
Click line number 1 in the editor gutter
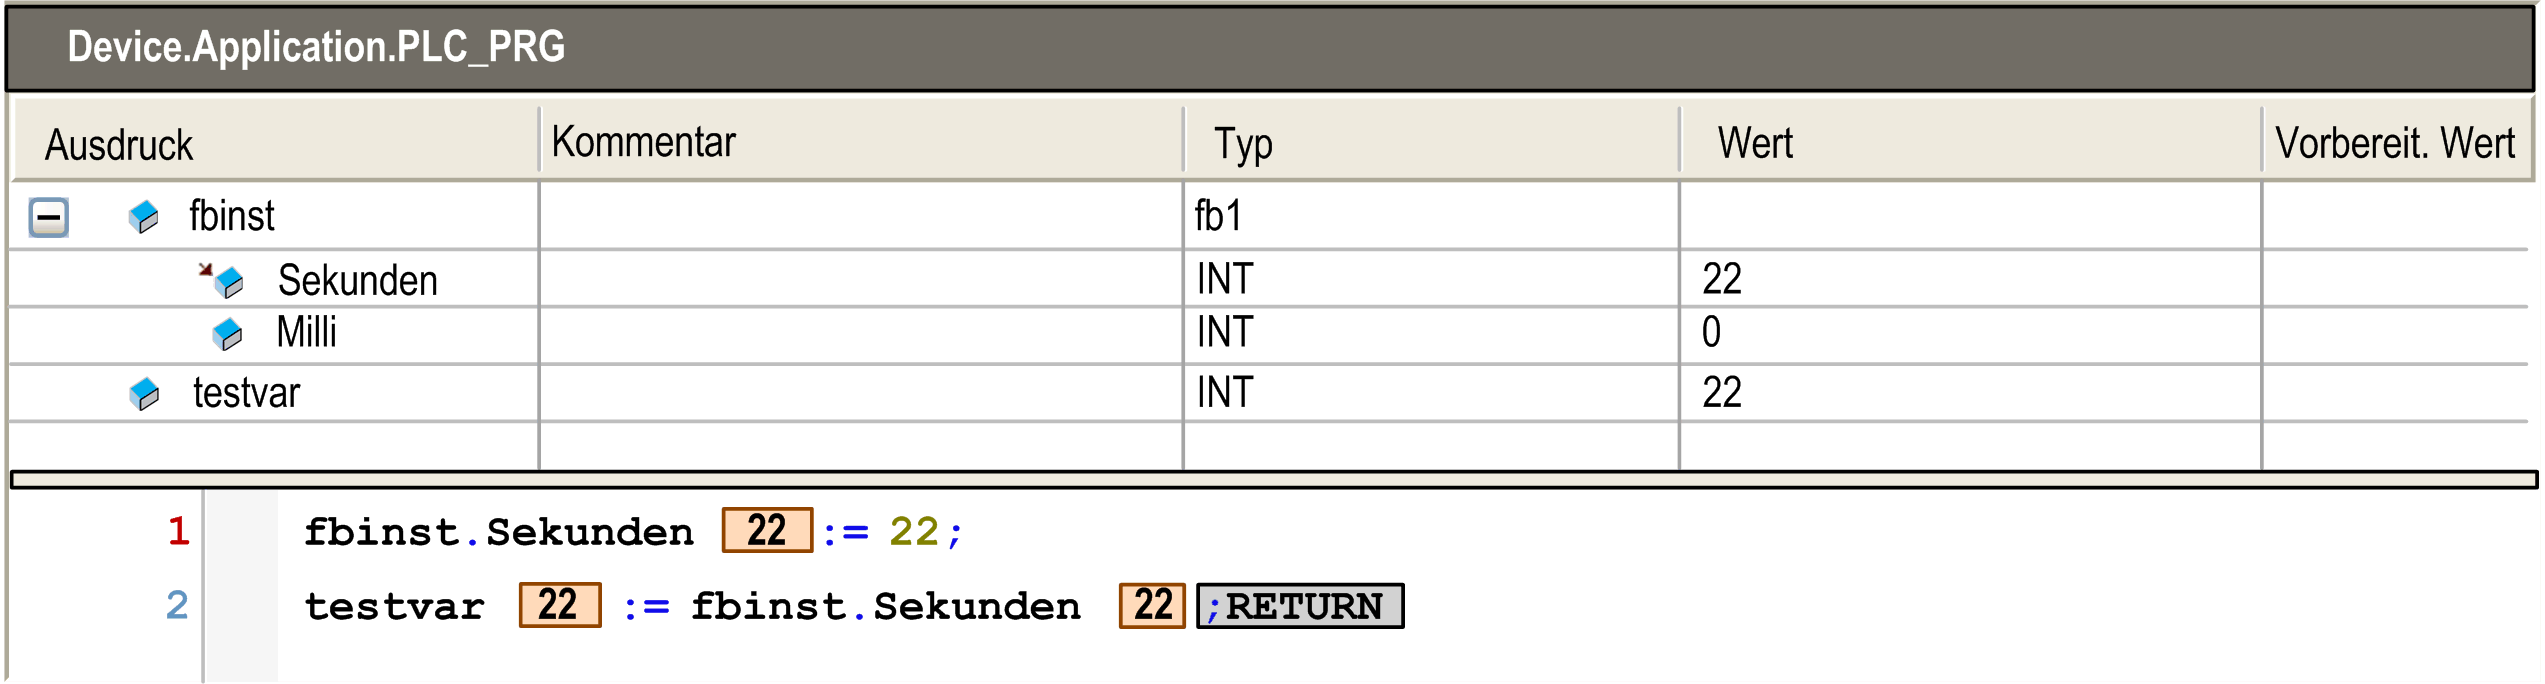coord(179,531)
